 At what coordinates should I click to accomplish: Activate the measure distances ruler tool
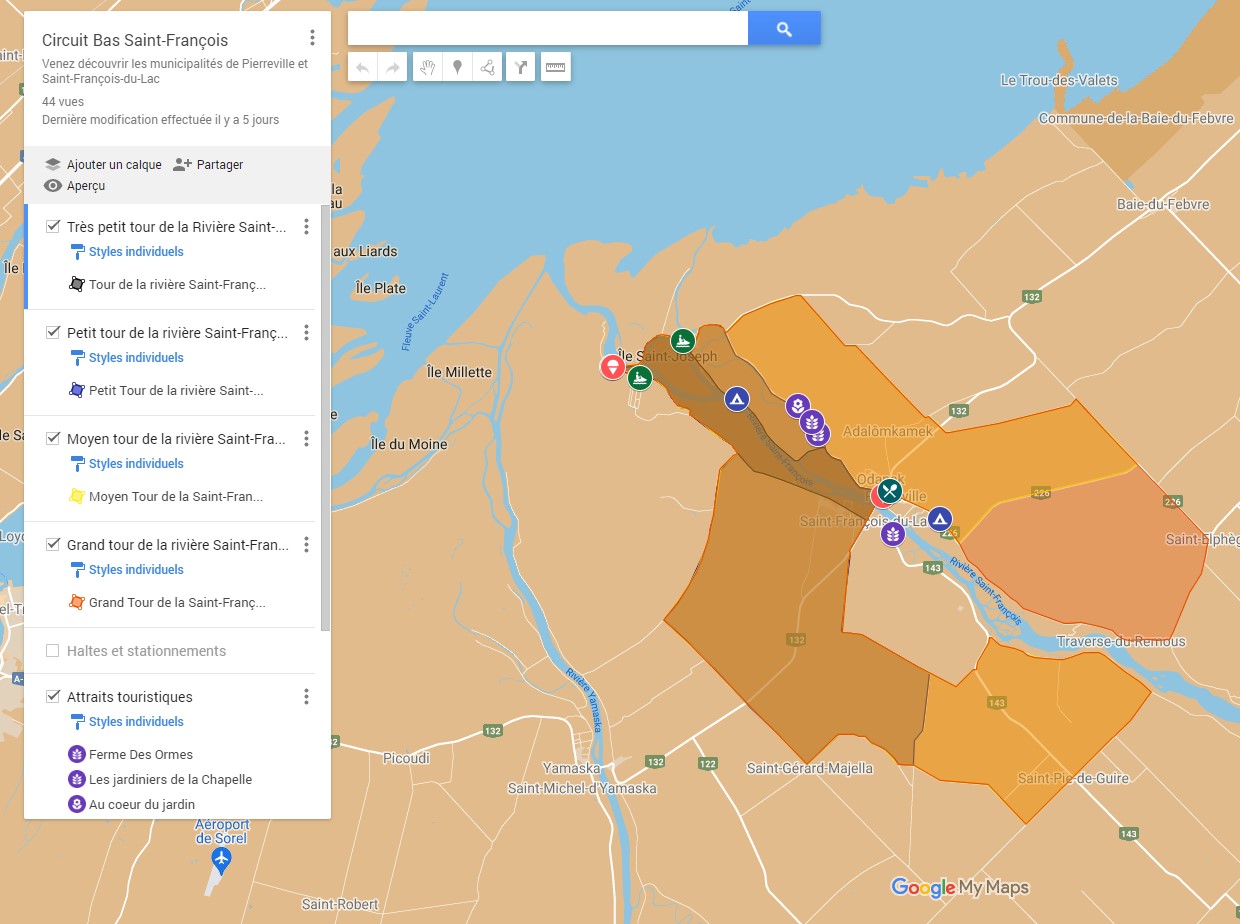point(555,68)
